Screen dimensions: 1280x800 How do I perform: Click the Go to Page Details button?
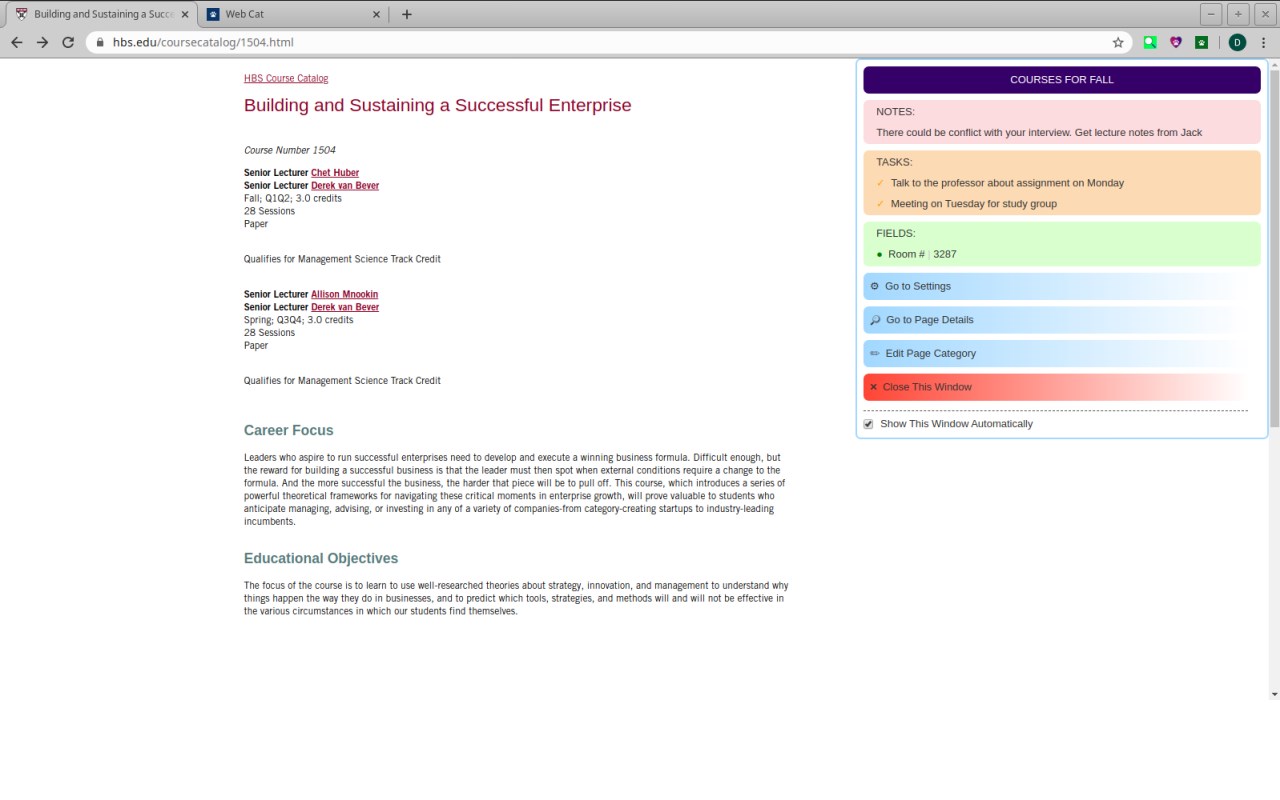[1061, 320]
